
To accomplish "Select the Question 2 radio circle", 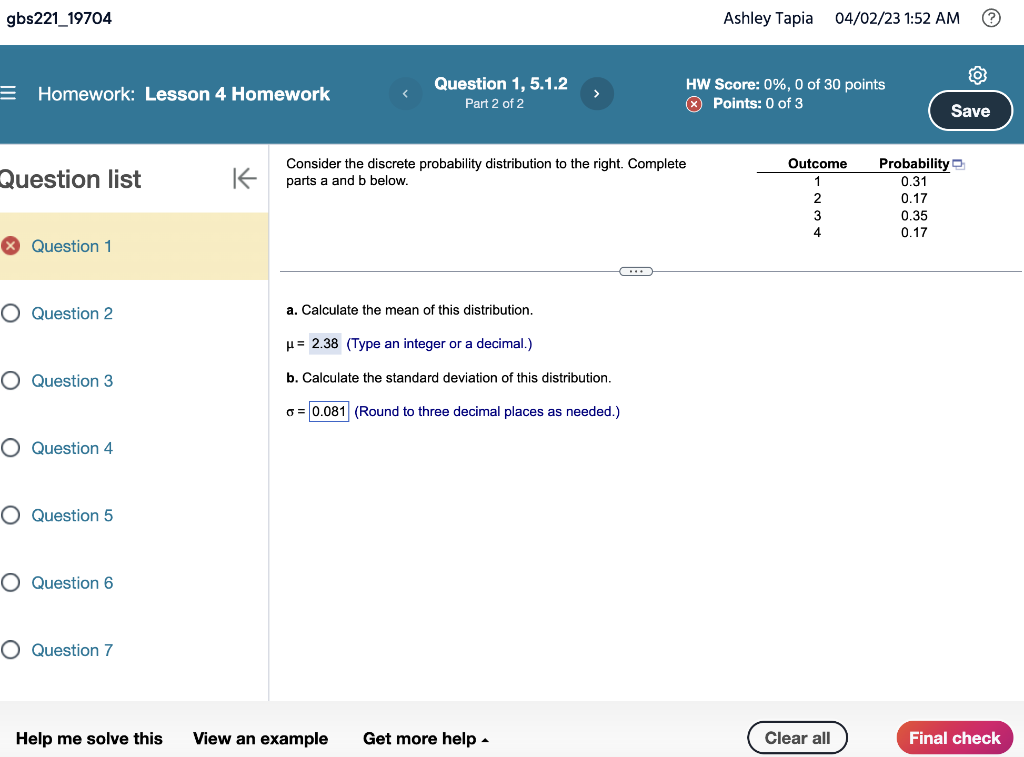I will tap(9, 313).
